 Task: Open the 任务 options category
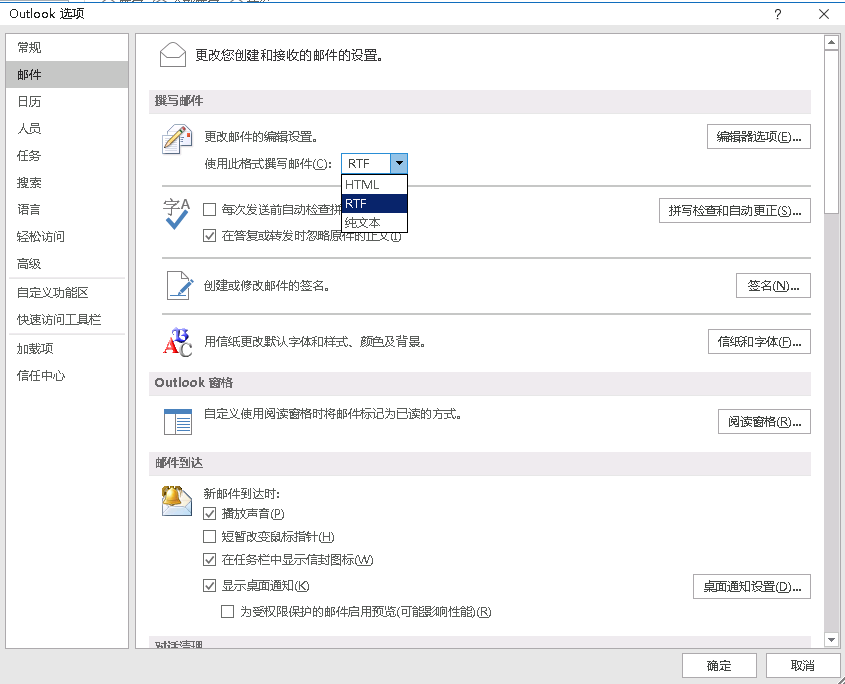click(67, 155)
